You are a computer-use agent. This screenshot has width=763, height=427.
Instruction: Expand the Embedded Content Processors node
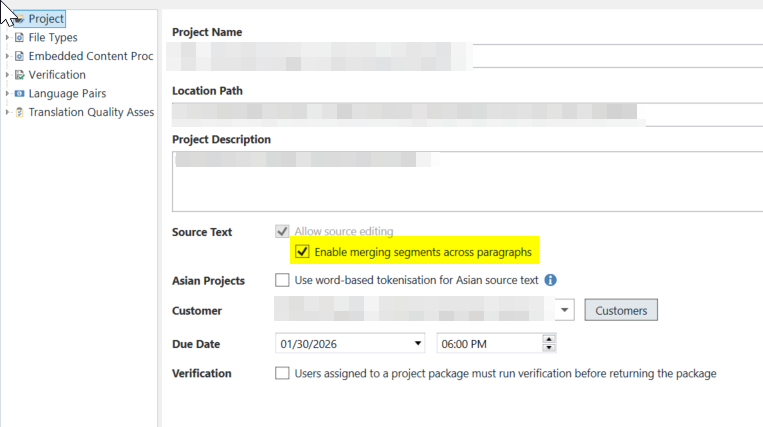pos(7,56)
